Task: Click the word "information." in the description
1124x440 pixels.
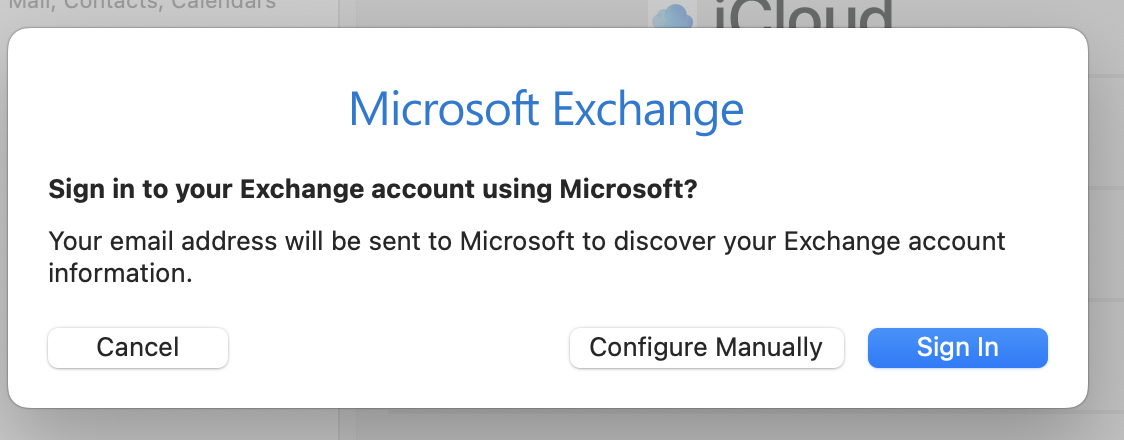Action: click(x=120, y=273)
